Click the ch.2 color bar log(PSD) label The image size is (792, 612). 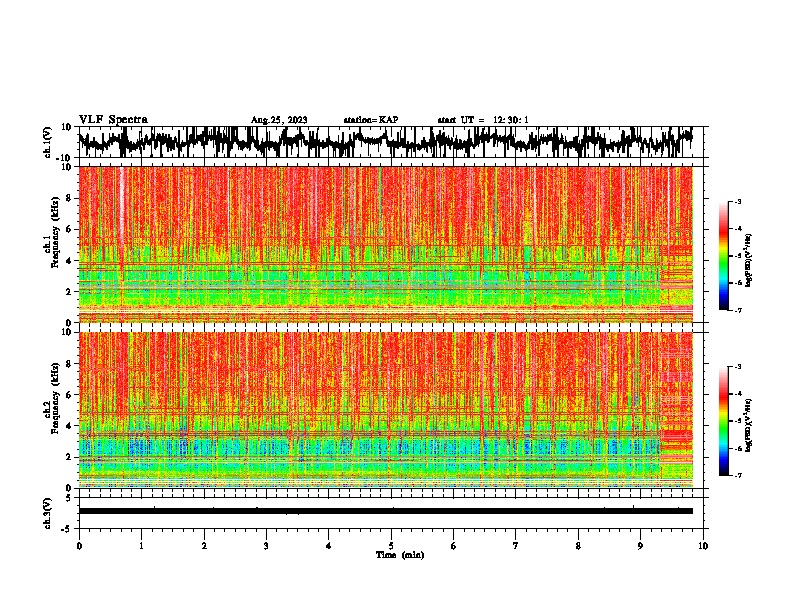coord(749,425)
